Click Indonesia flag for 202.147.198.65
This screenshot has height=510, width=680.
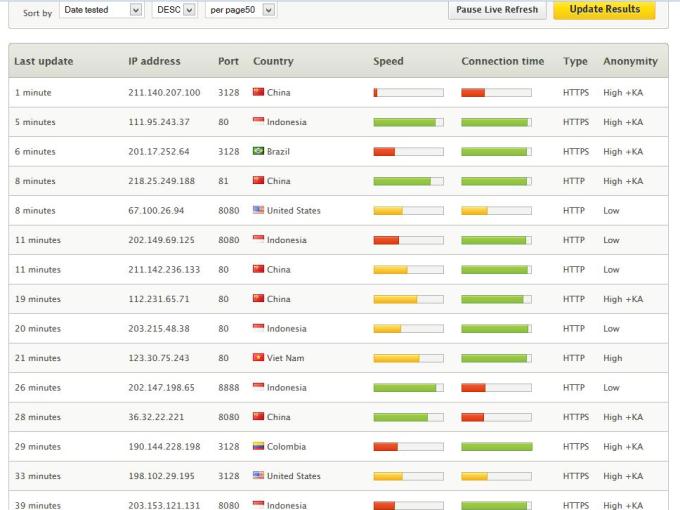tap(258, 386)
